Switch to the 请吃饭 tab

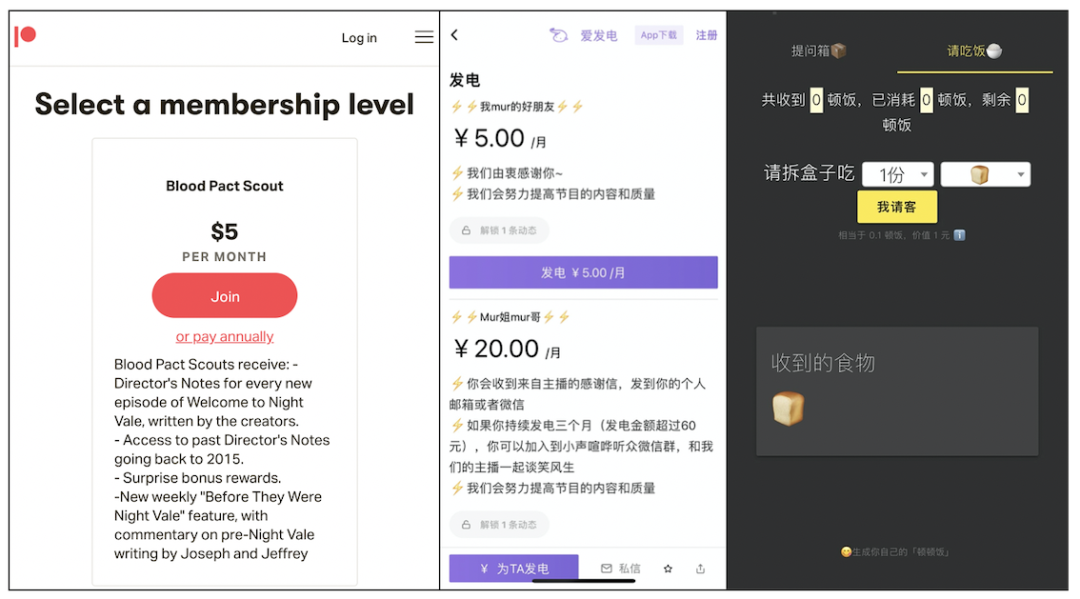974,51
